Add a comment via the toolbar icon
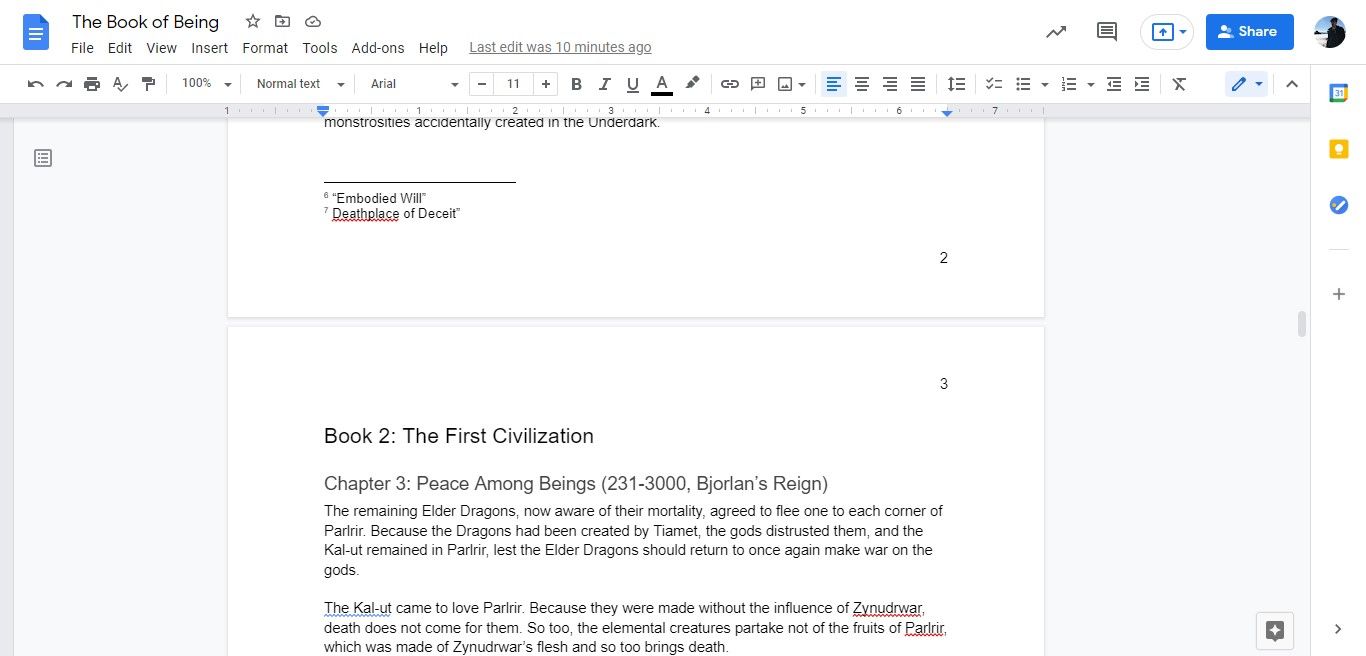Image resolution: width=1366 pixels, height=656 pixels. 758,84
